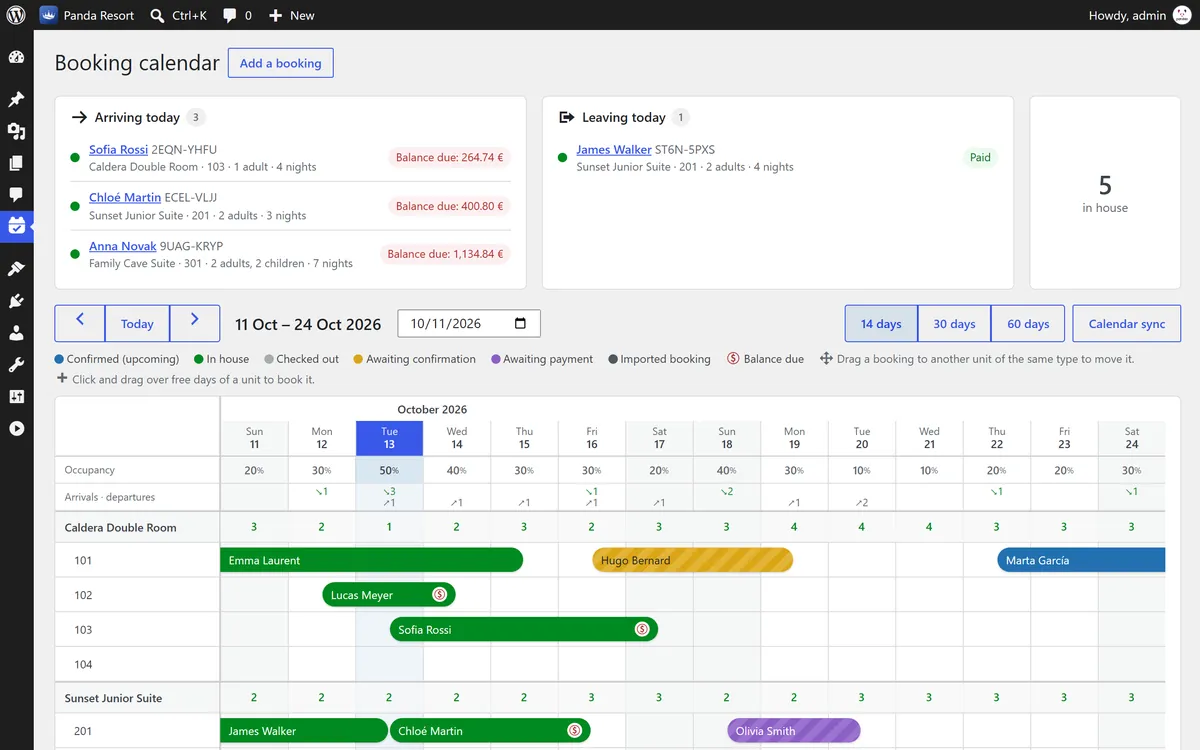This screenshot has height=750, width=1200.
Task: Open the Pages icon in sidebar
Action: coord(16,163)
